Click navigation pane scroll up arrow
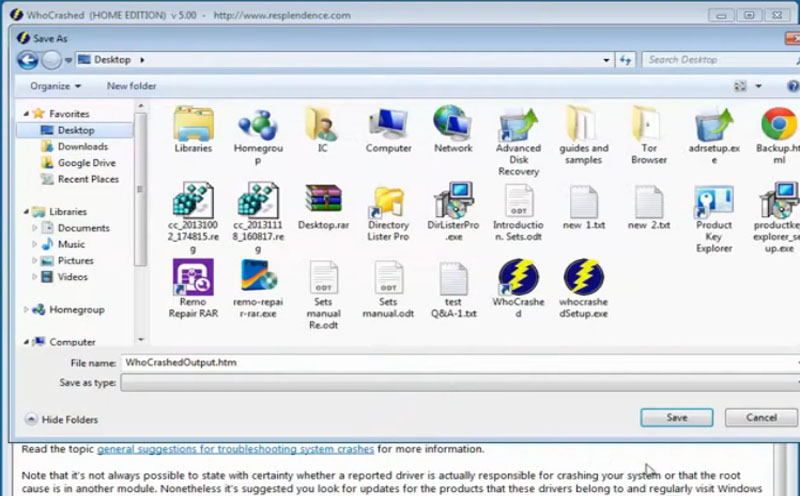This screenshot has width=800, height=500. click(x=141, y=106)
